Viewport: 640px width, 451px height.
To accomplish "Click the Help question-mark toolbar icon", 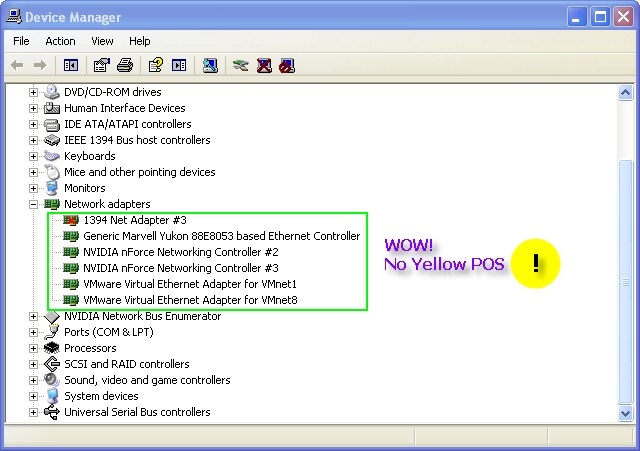I will [x=156, y=65].
